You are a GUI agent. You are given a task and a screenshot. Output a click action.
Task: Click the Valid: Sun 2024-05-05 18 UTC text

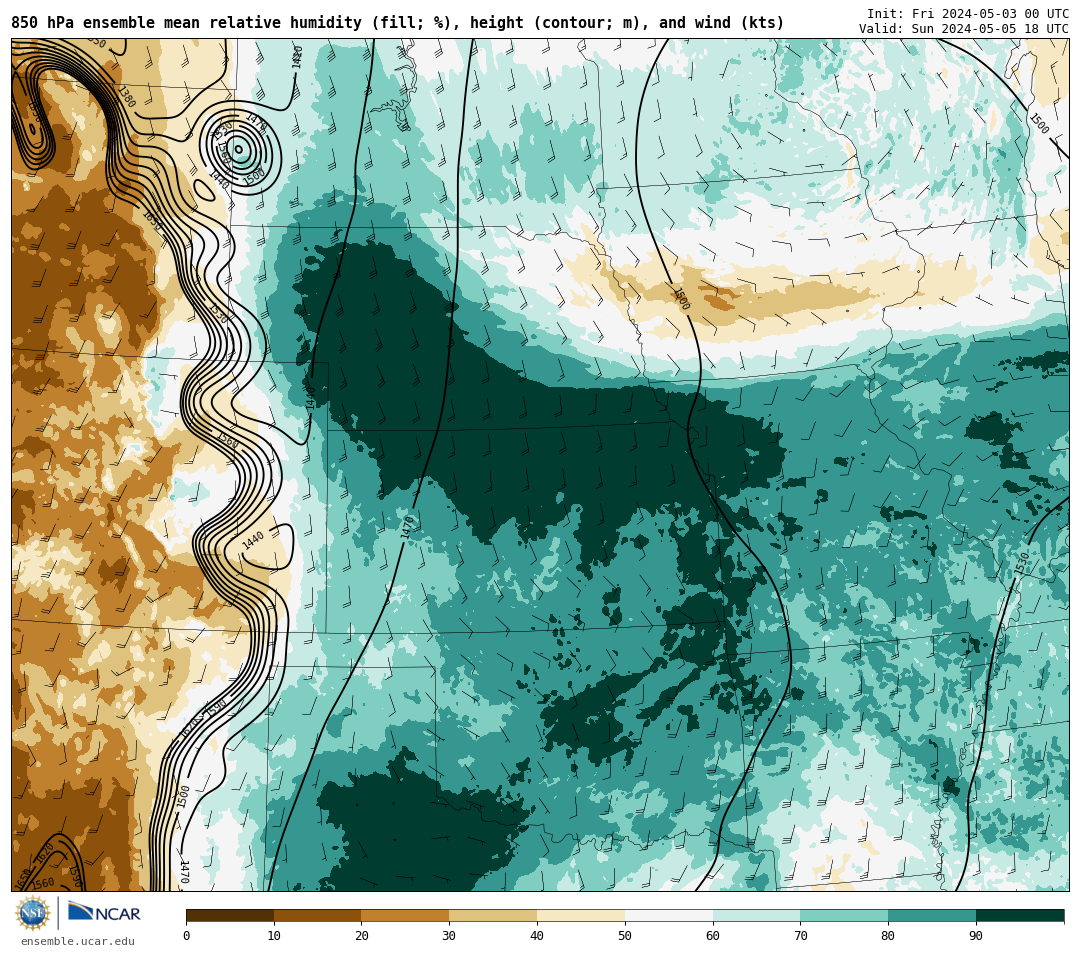(964, 29)
